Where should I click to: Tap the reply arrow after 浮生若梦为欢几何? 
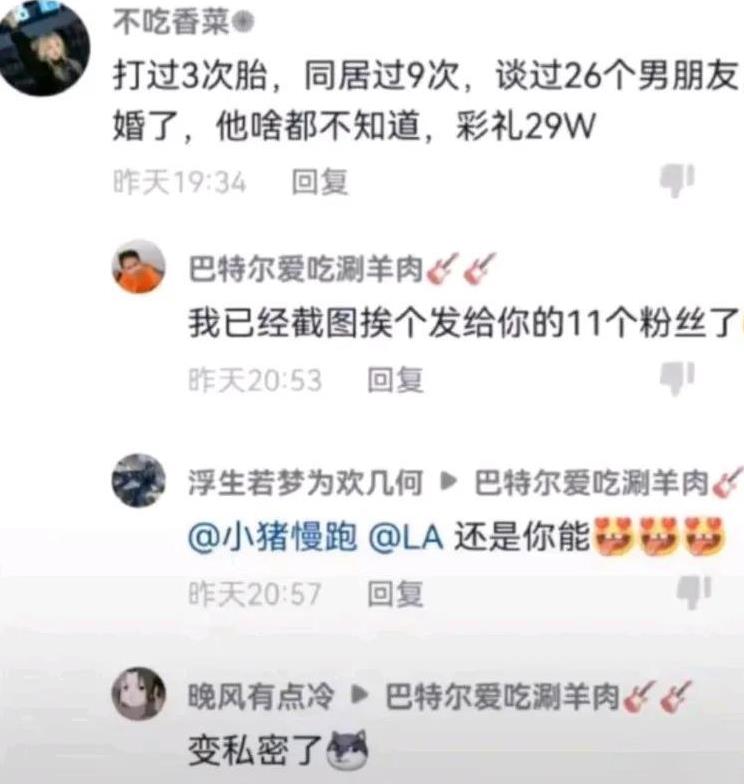click(x=448, y=482)
